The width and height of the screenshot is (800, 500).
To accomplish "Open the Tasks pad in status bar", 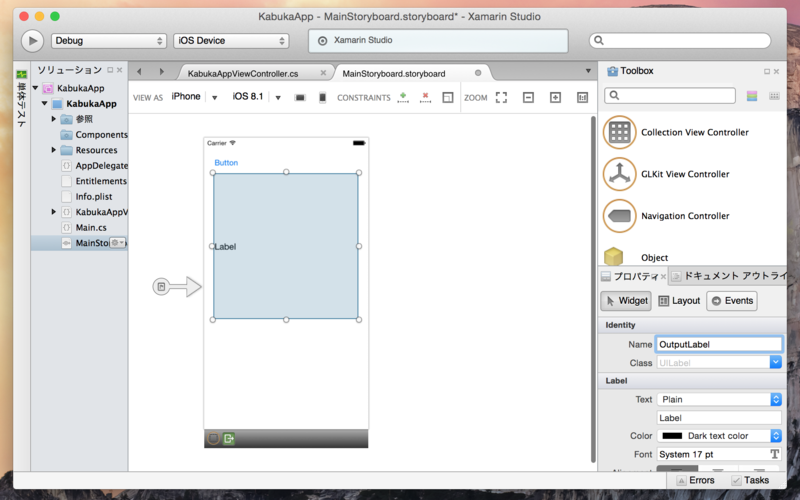I will tap(750, 480).
